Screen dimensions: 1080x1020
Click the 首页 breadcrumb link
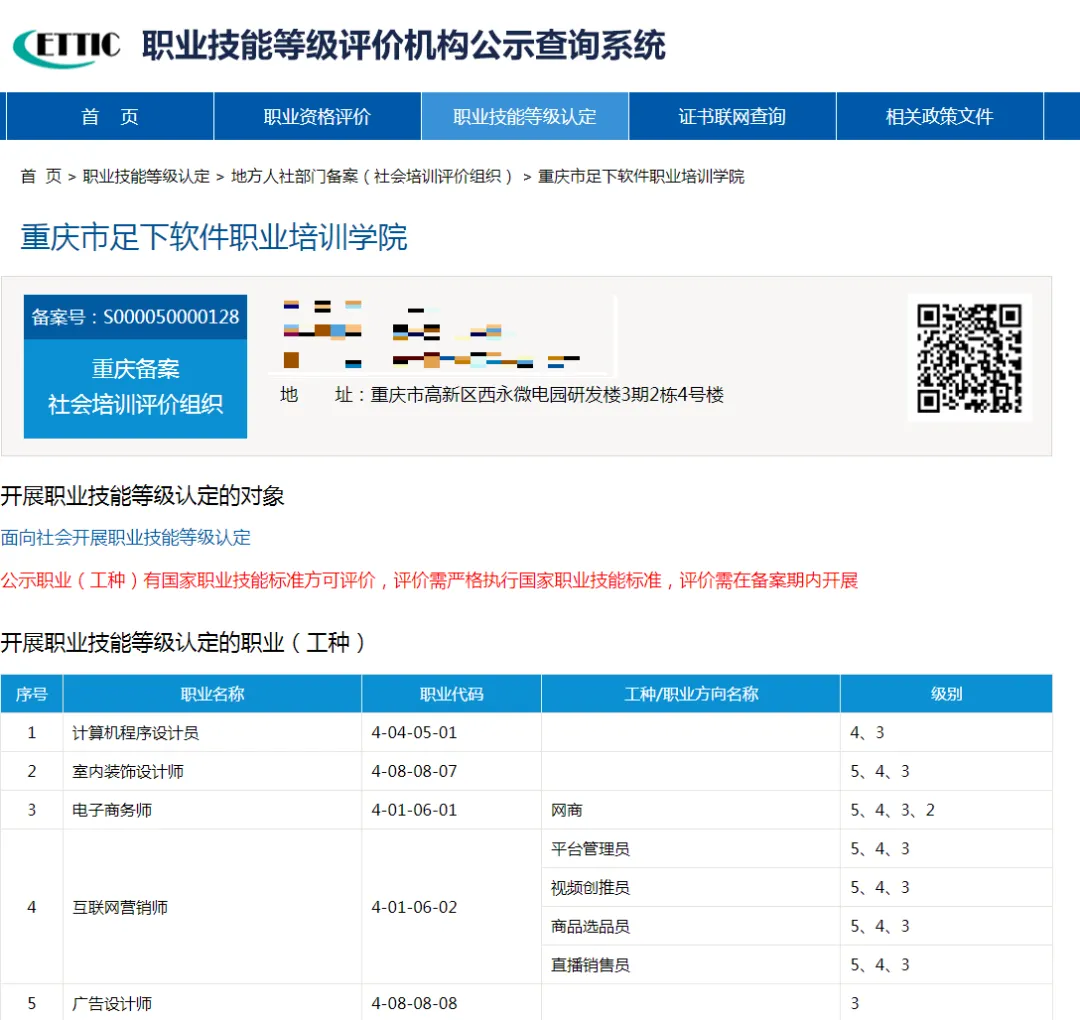[x=41, y=177]
